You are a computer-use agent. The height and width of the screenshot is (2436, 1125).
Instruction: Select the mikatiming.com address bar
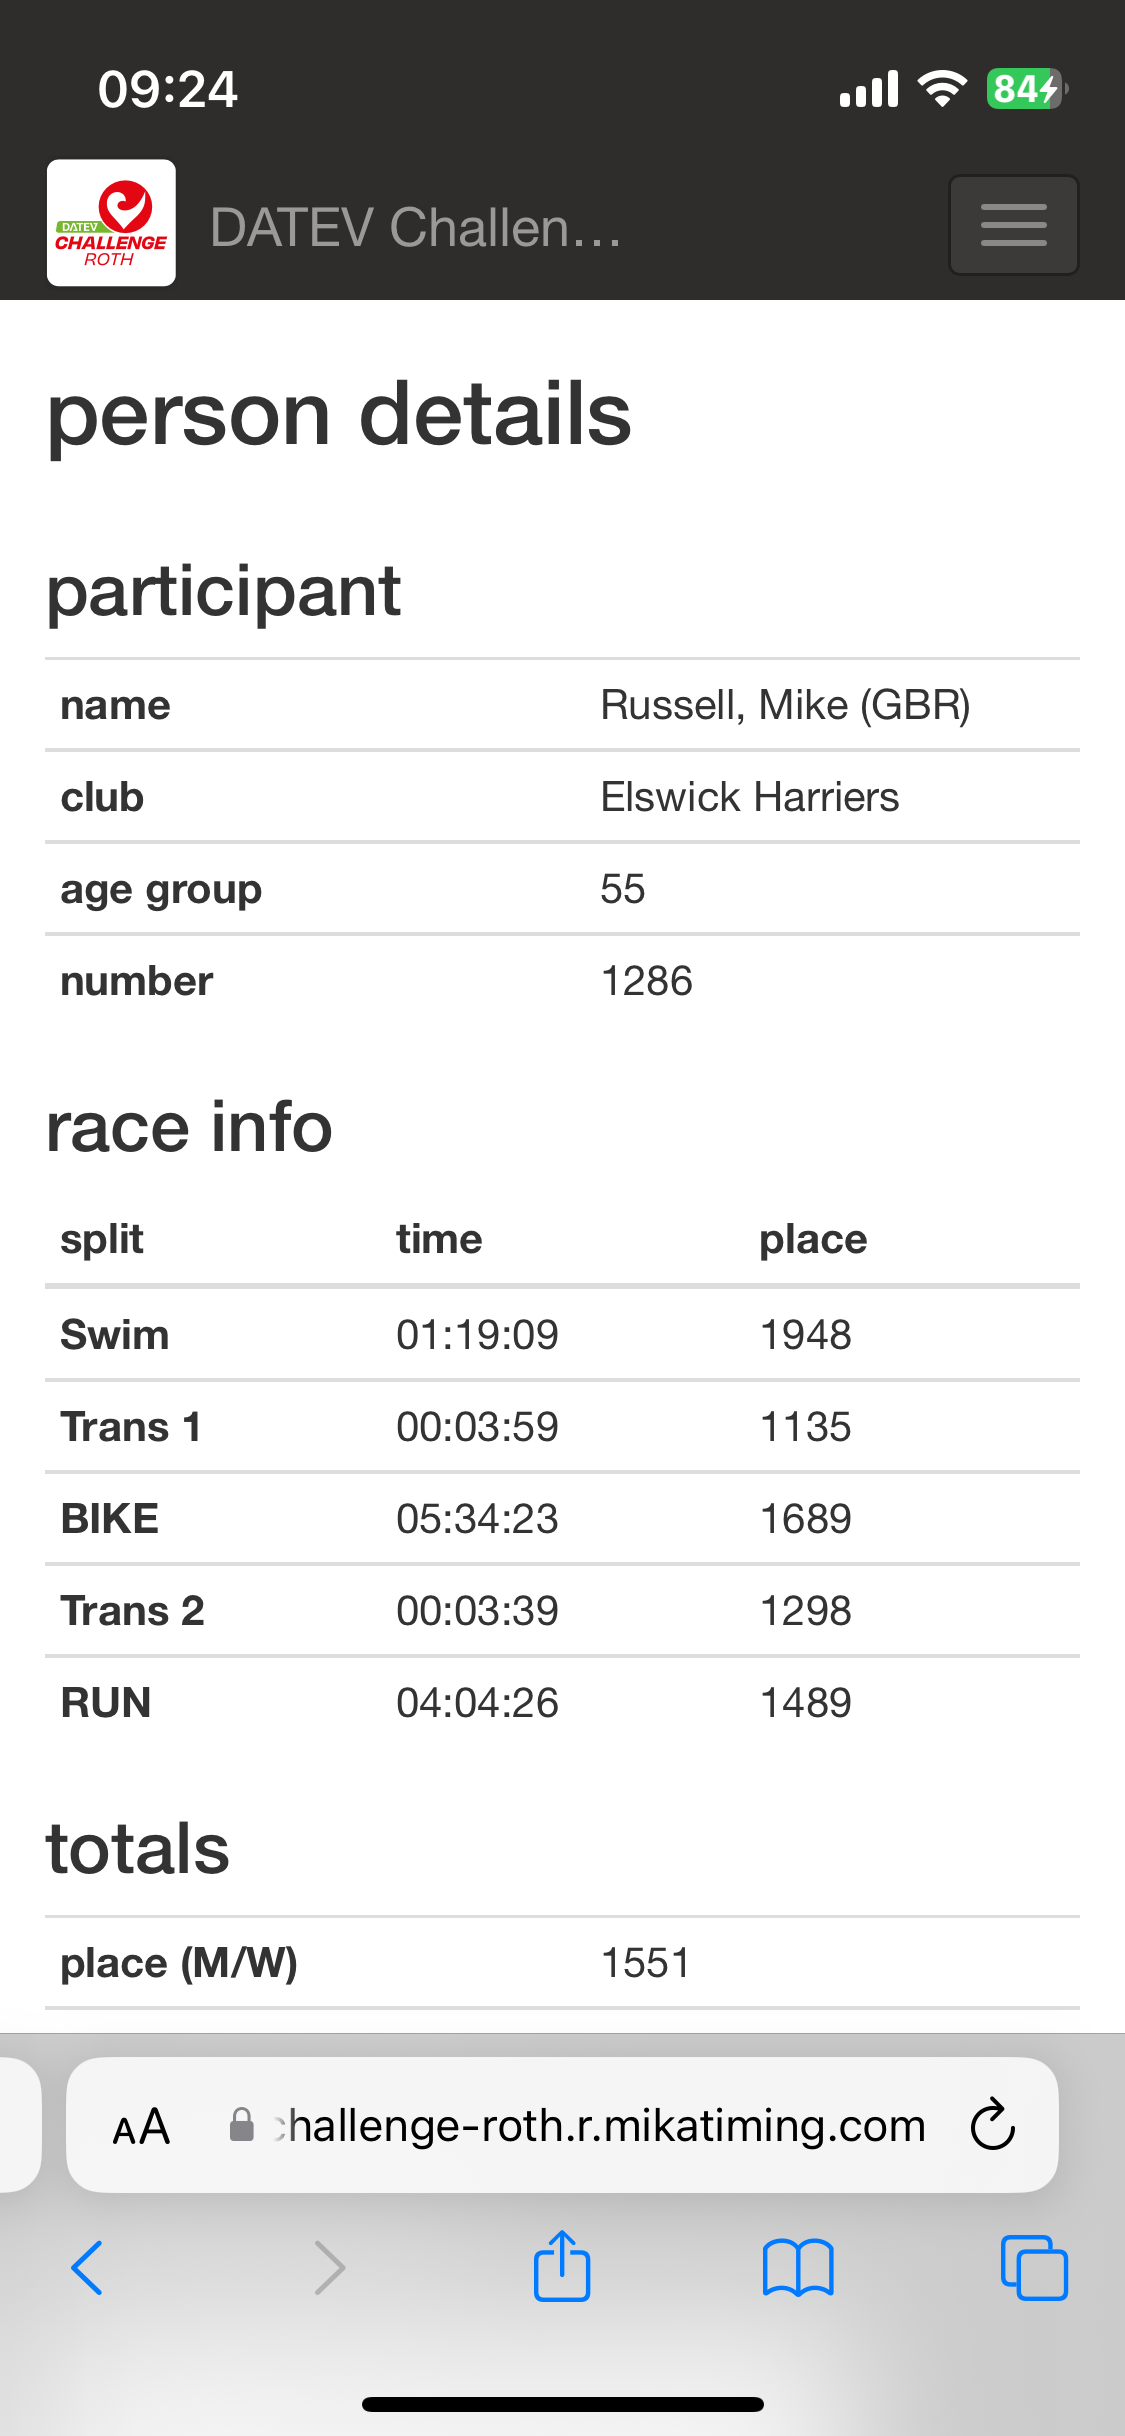click(x=562, y=2125)
